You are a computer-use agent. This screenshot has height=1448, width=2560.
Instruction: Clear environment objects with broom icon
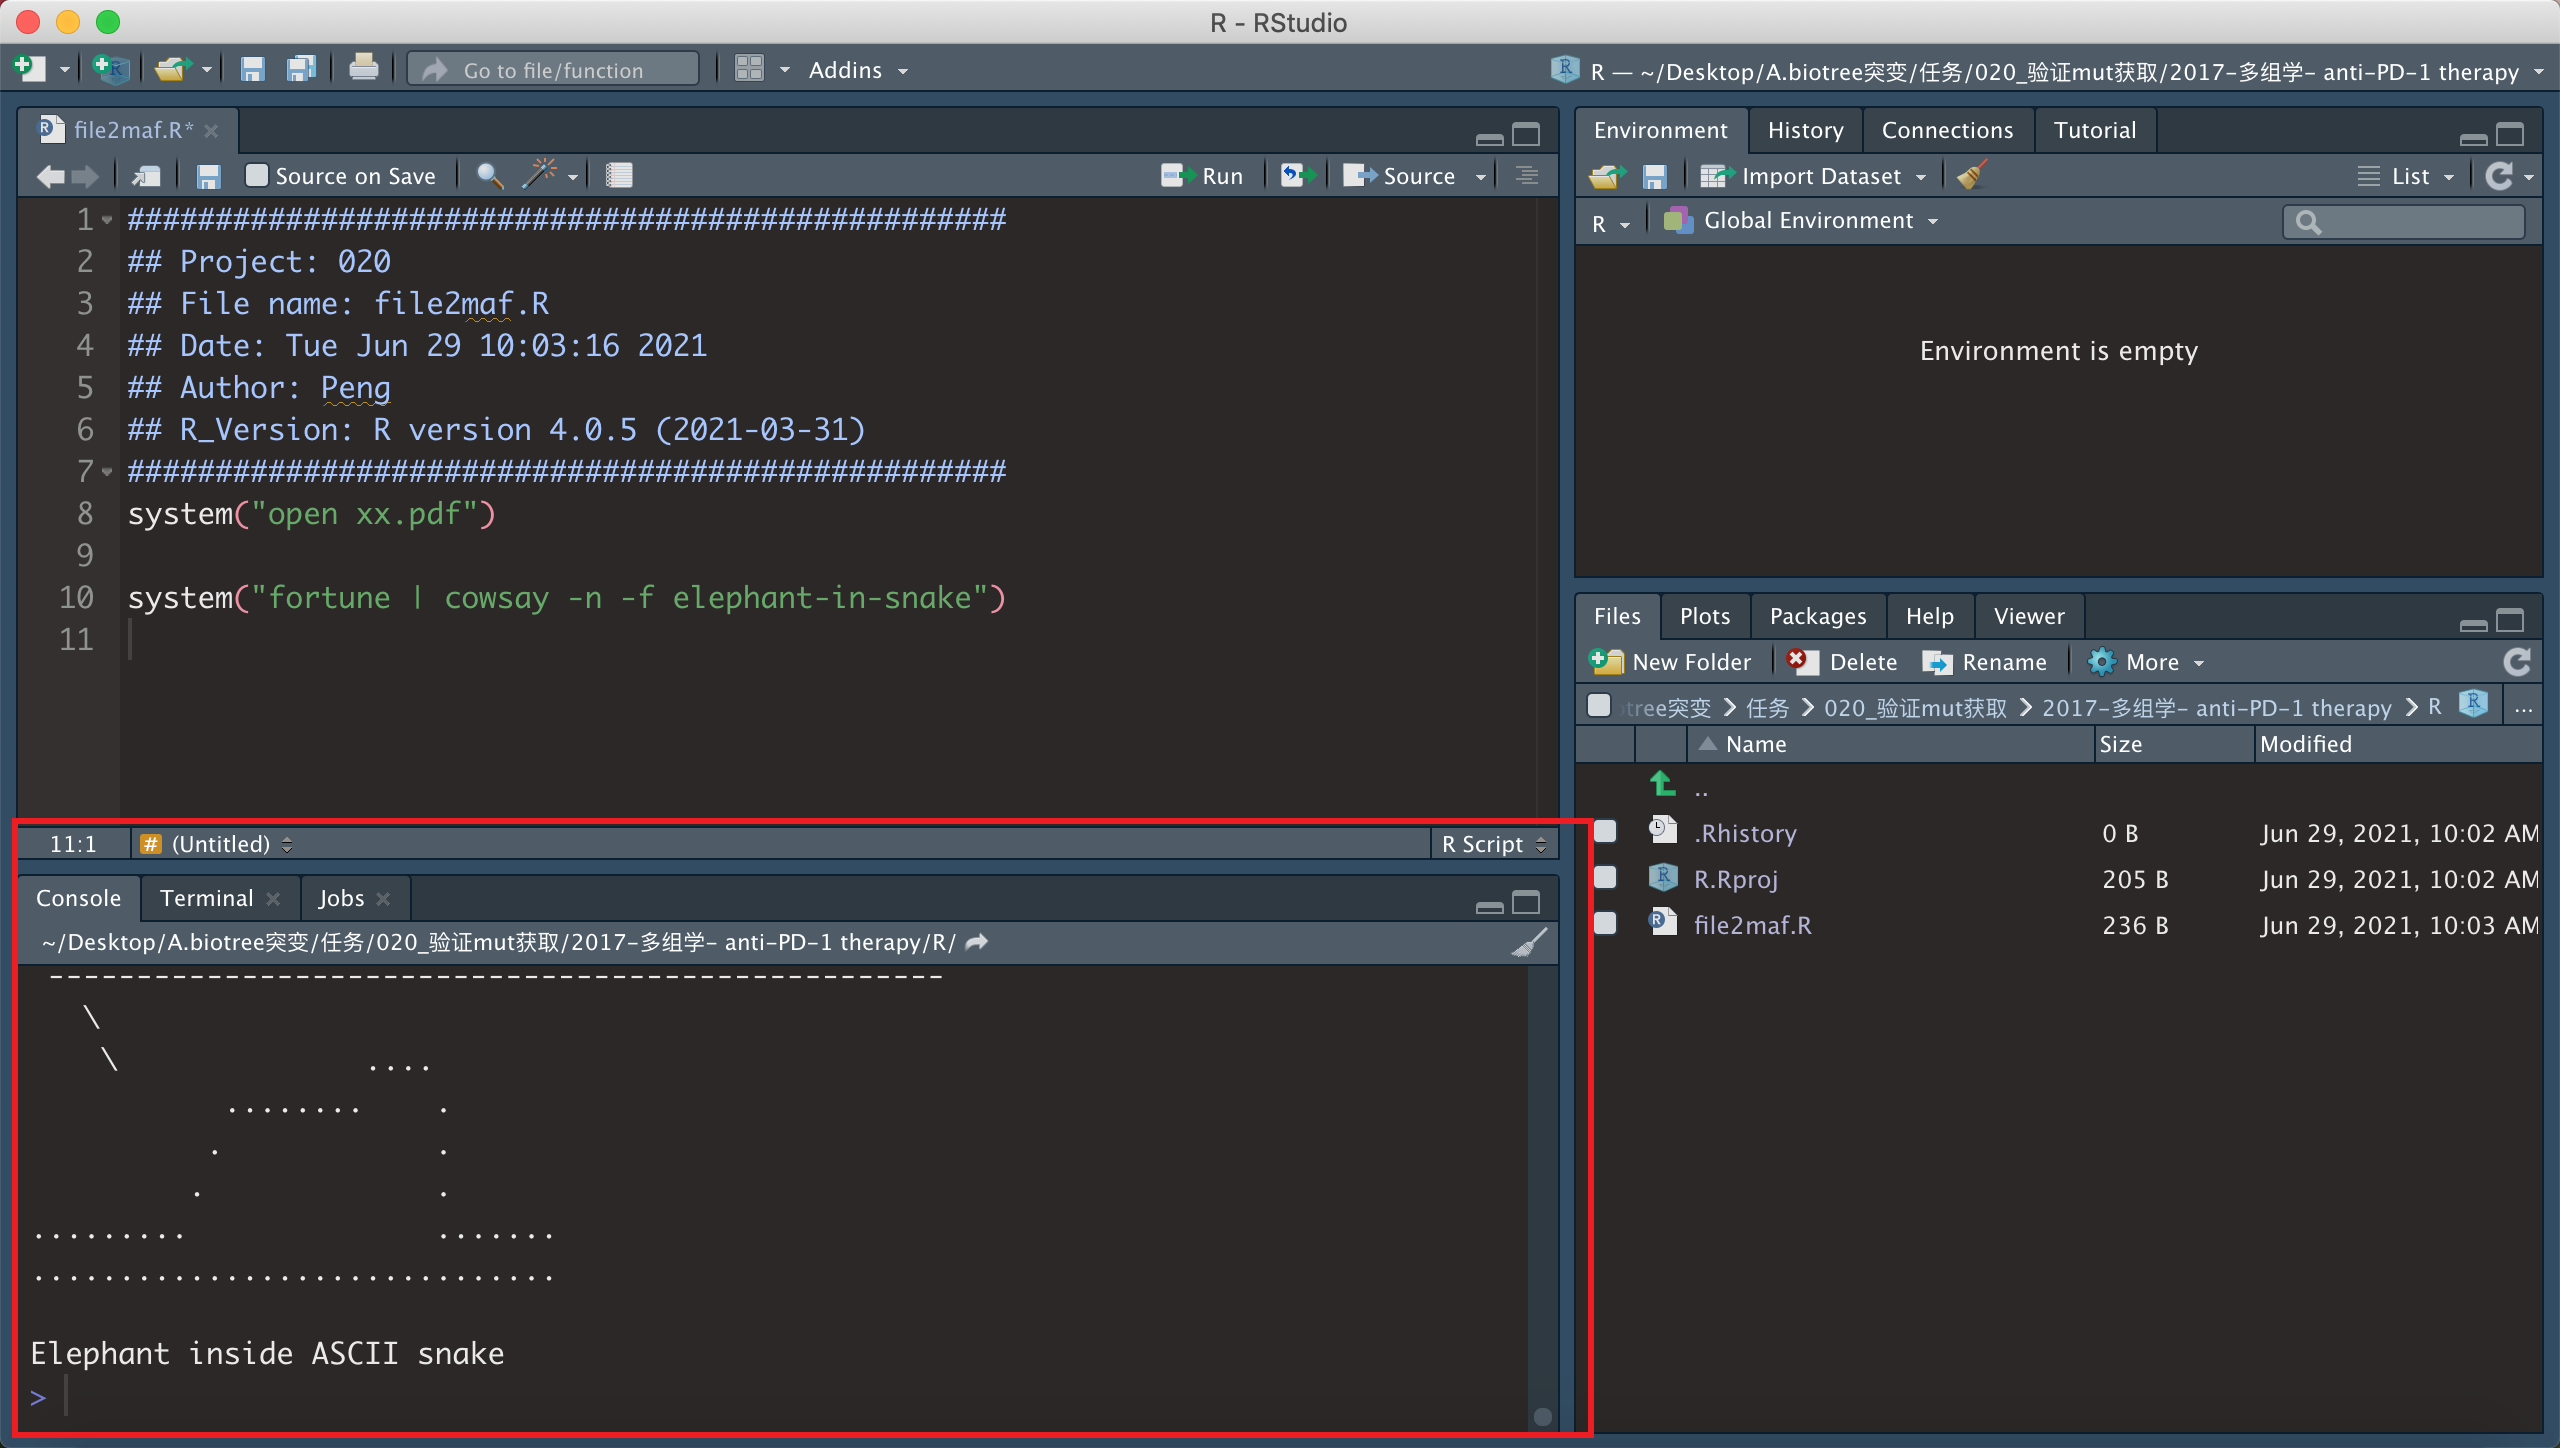(1972, 175)
